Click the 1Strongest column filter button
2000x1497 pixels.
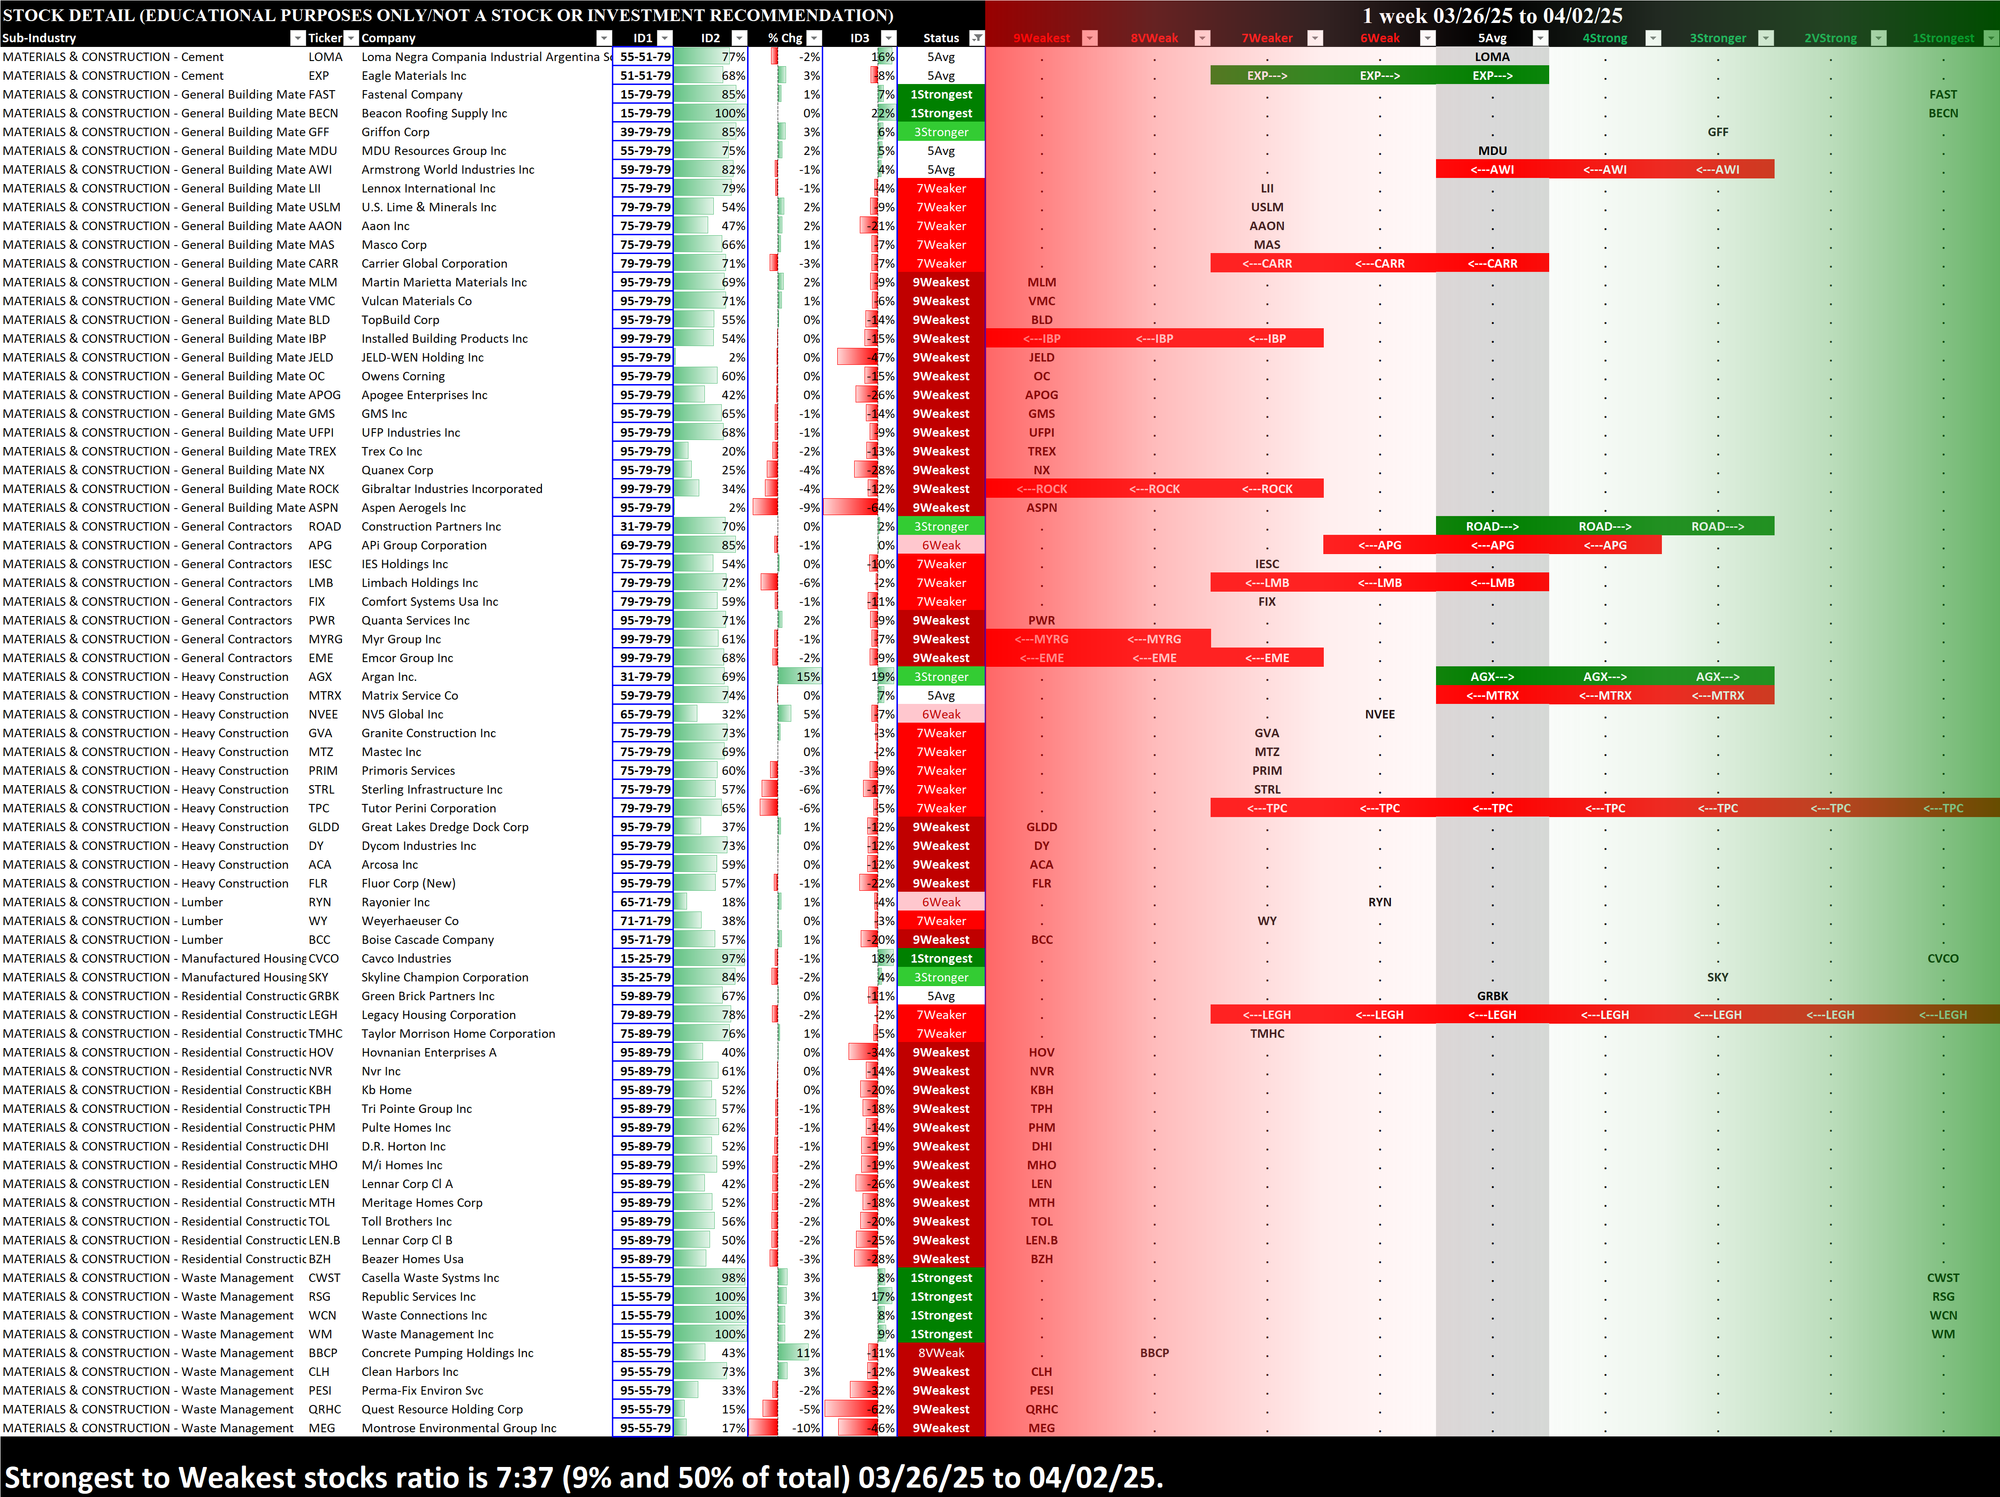pyautogui.click(x=1990, y=38)
